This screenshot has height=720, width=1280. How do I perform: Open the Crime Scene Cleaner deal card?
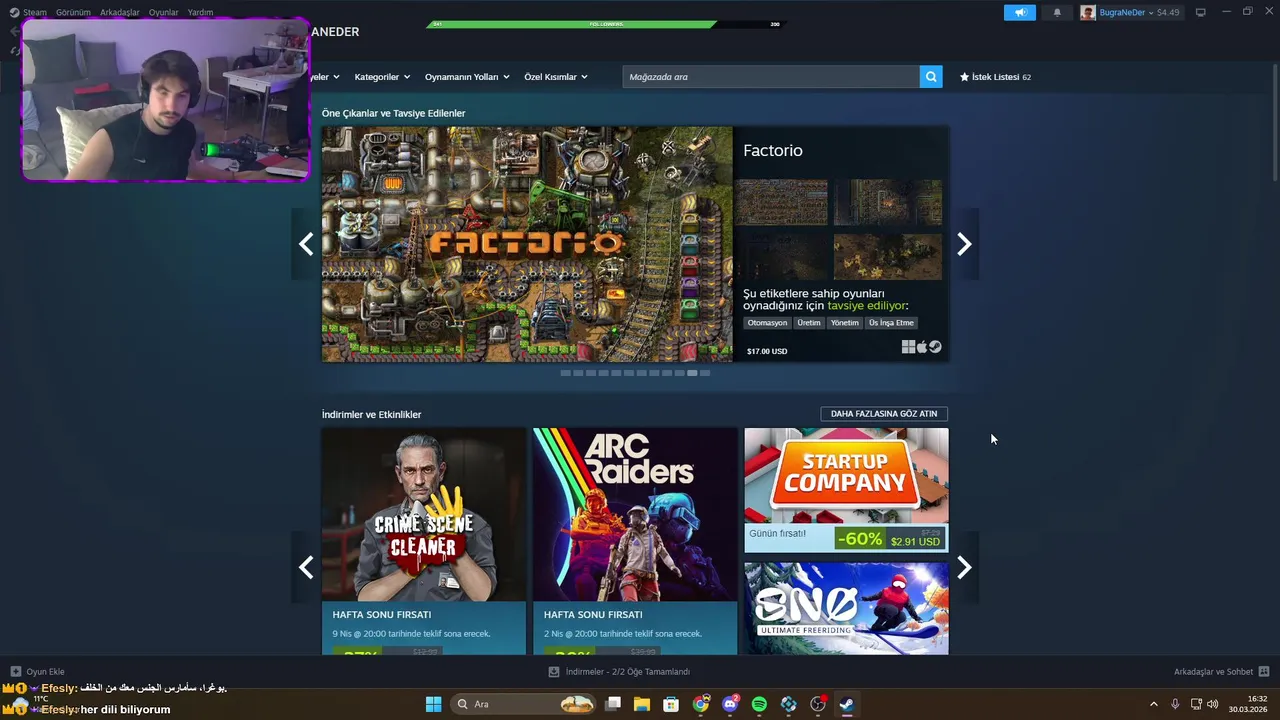[424, 541]
